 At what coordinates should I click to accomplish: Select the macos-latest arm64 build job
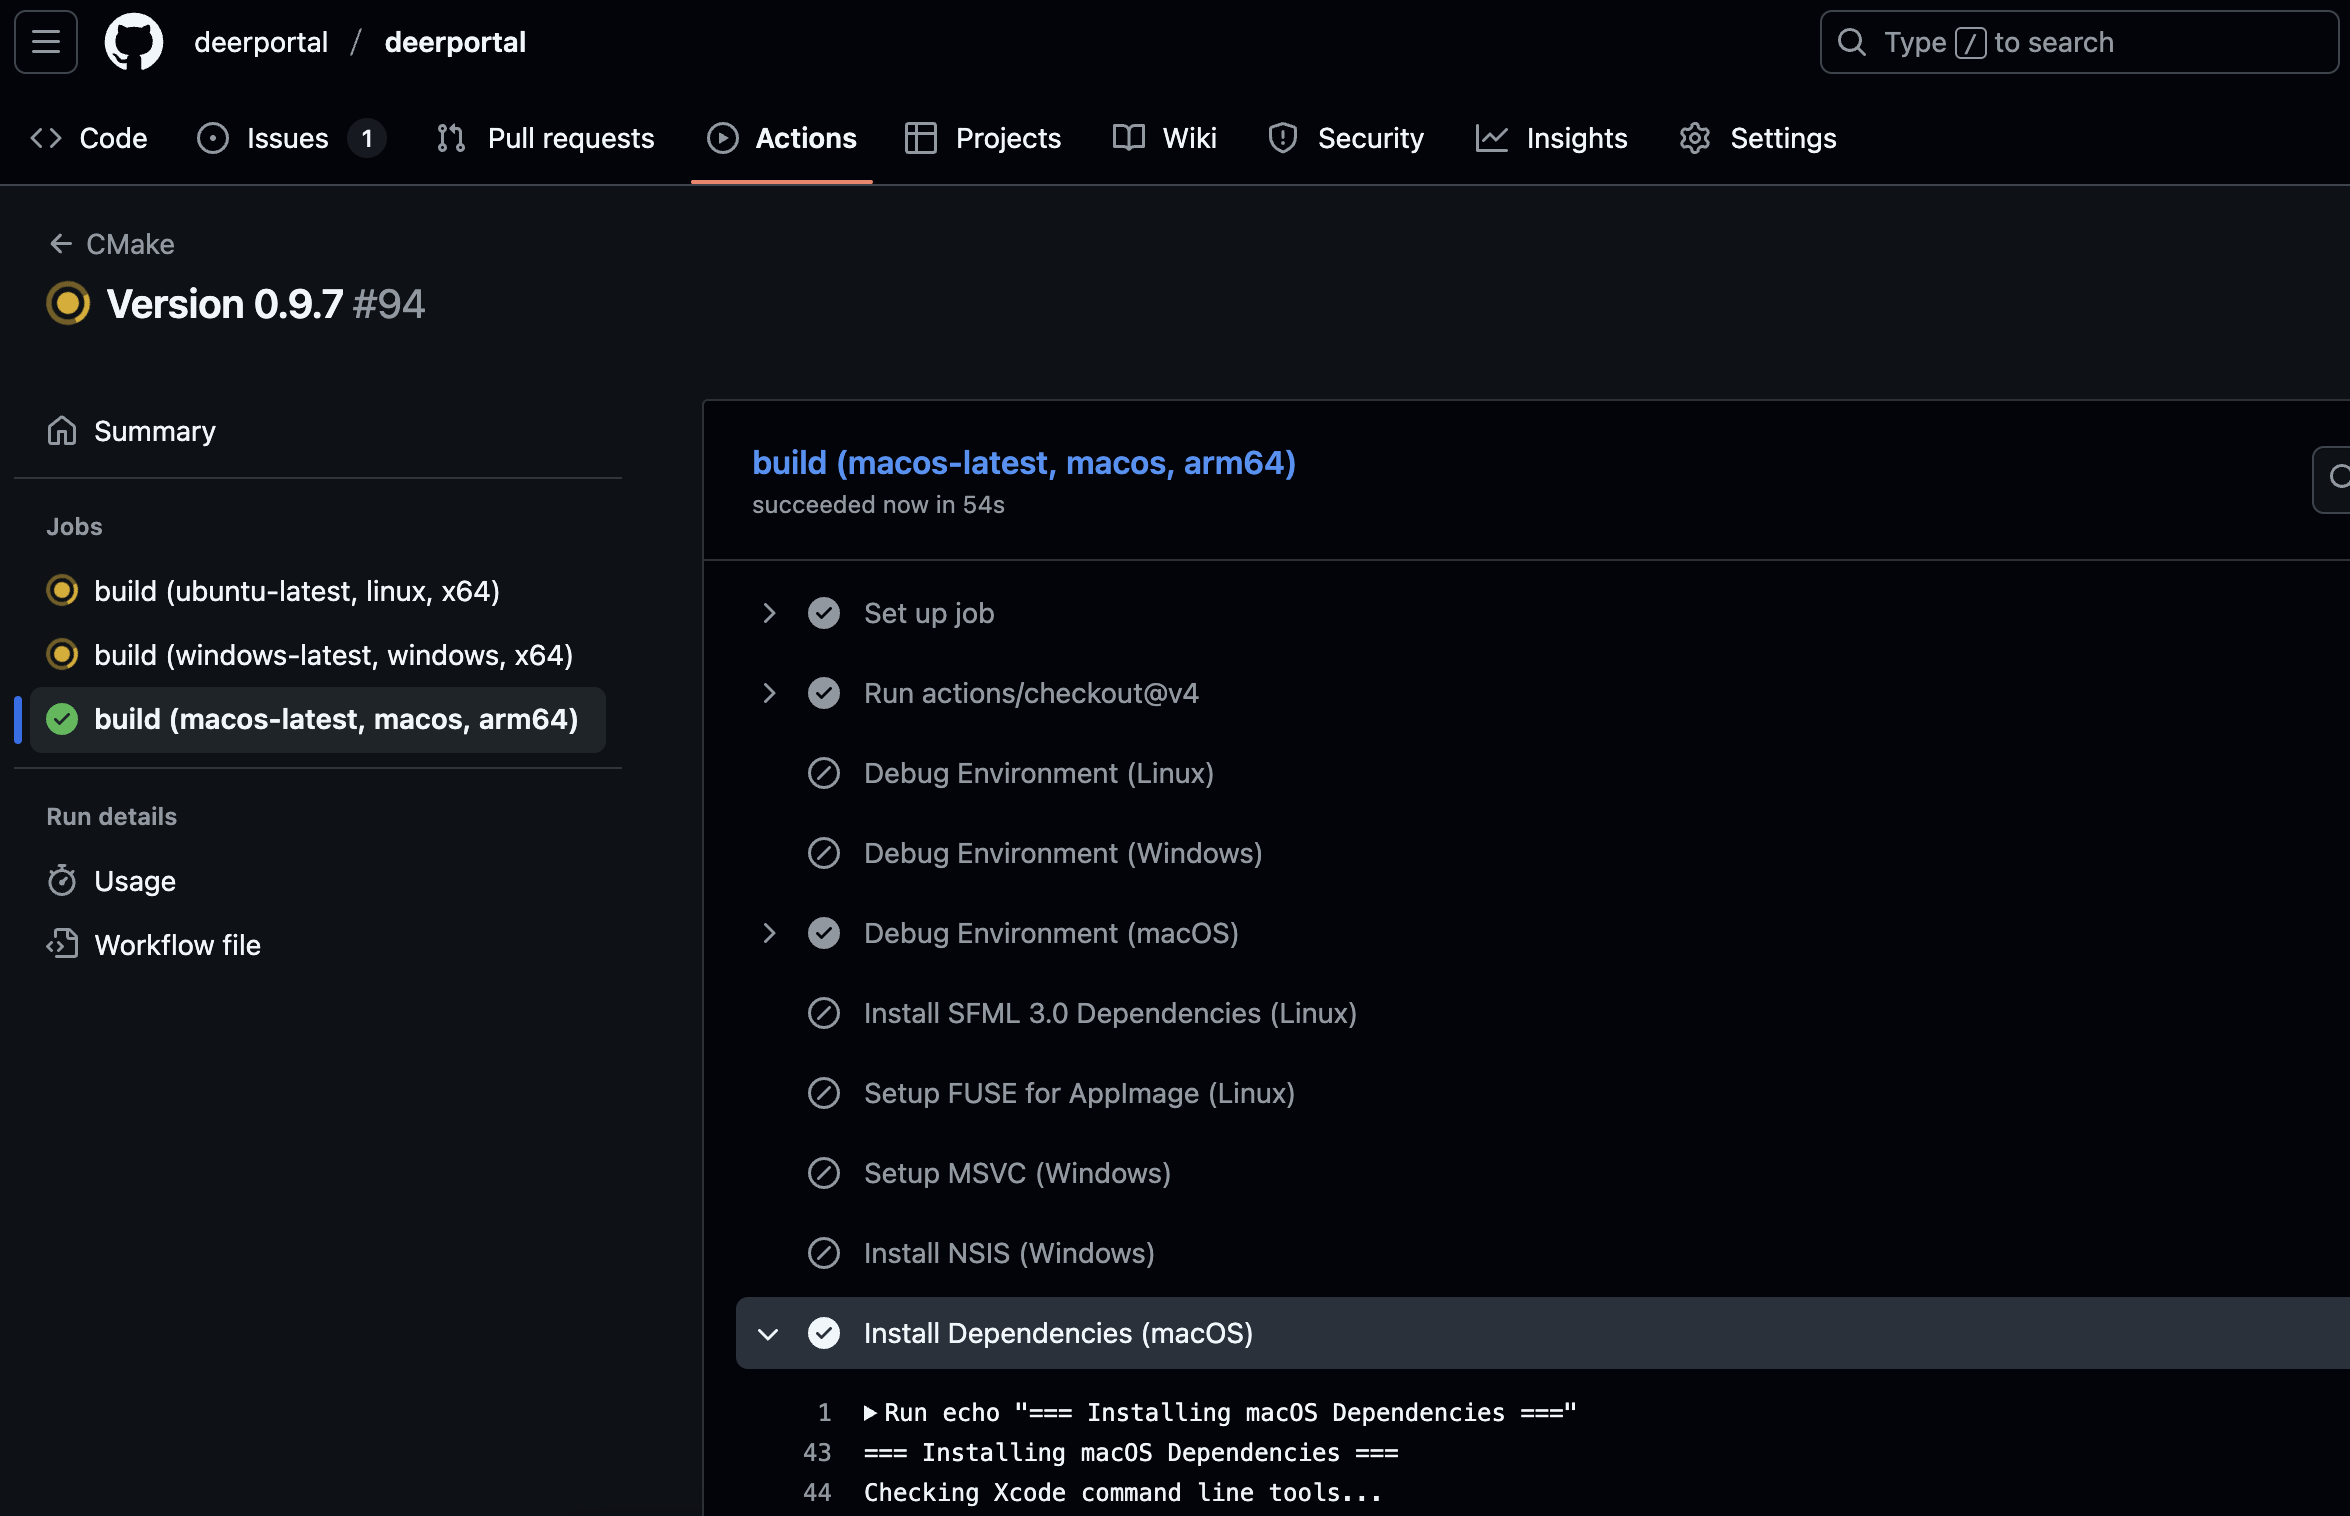[318, 719]
